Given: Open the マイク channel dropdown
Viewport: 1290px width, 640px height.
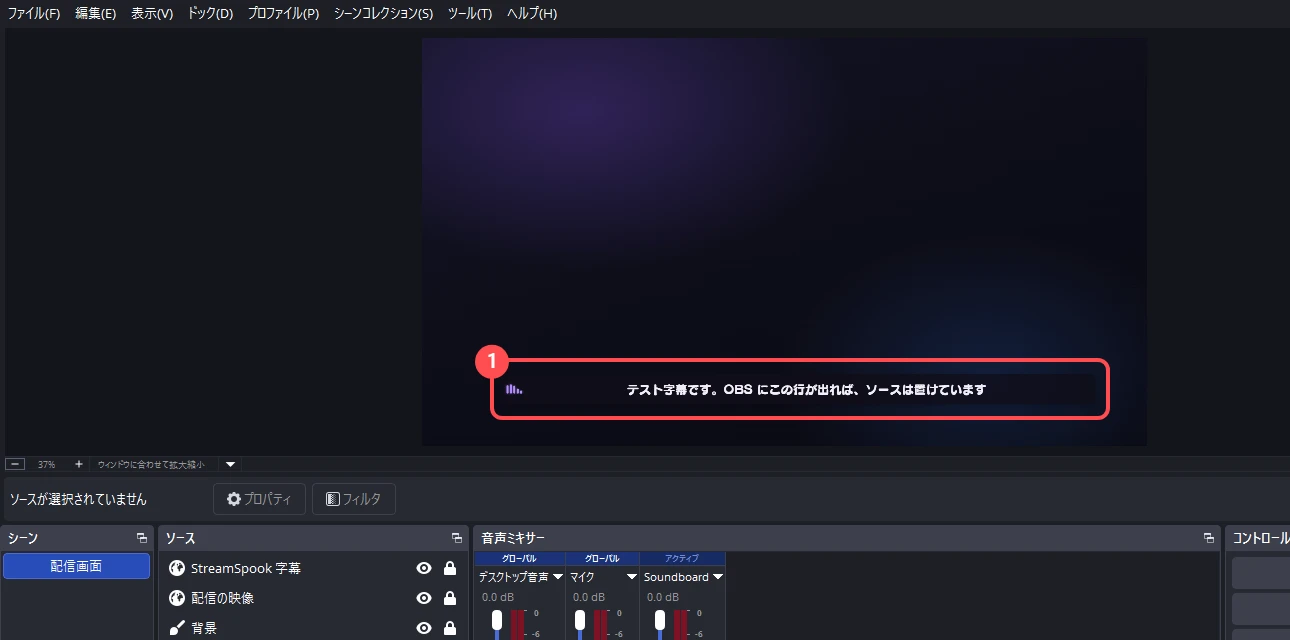Looking at the screenshot, I should pyautogui.click(x=632, y=577).
